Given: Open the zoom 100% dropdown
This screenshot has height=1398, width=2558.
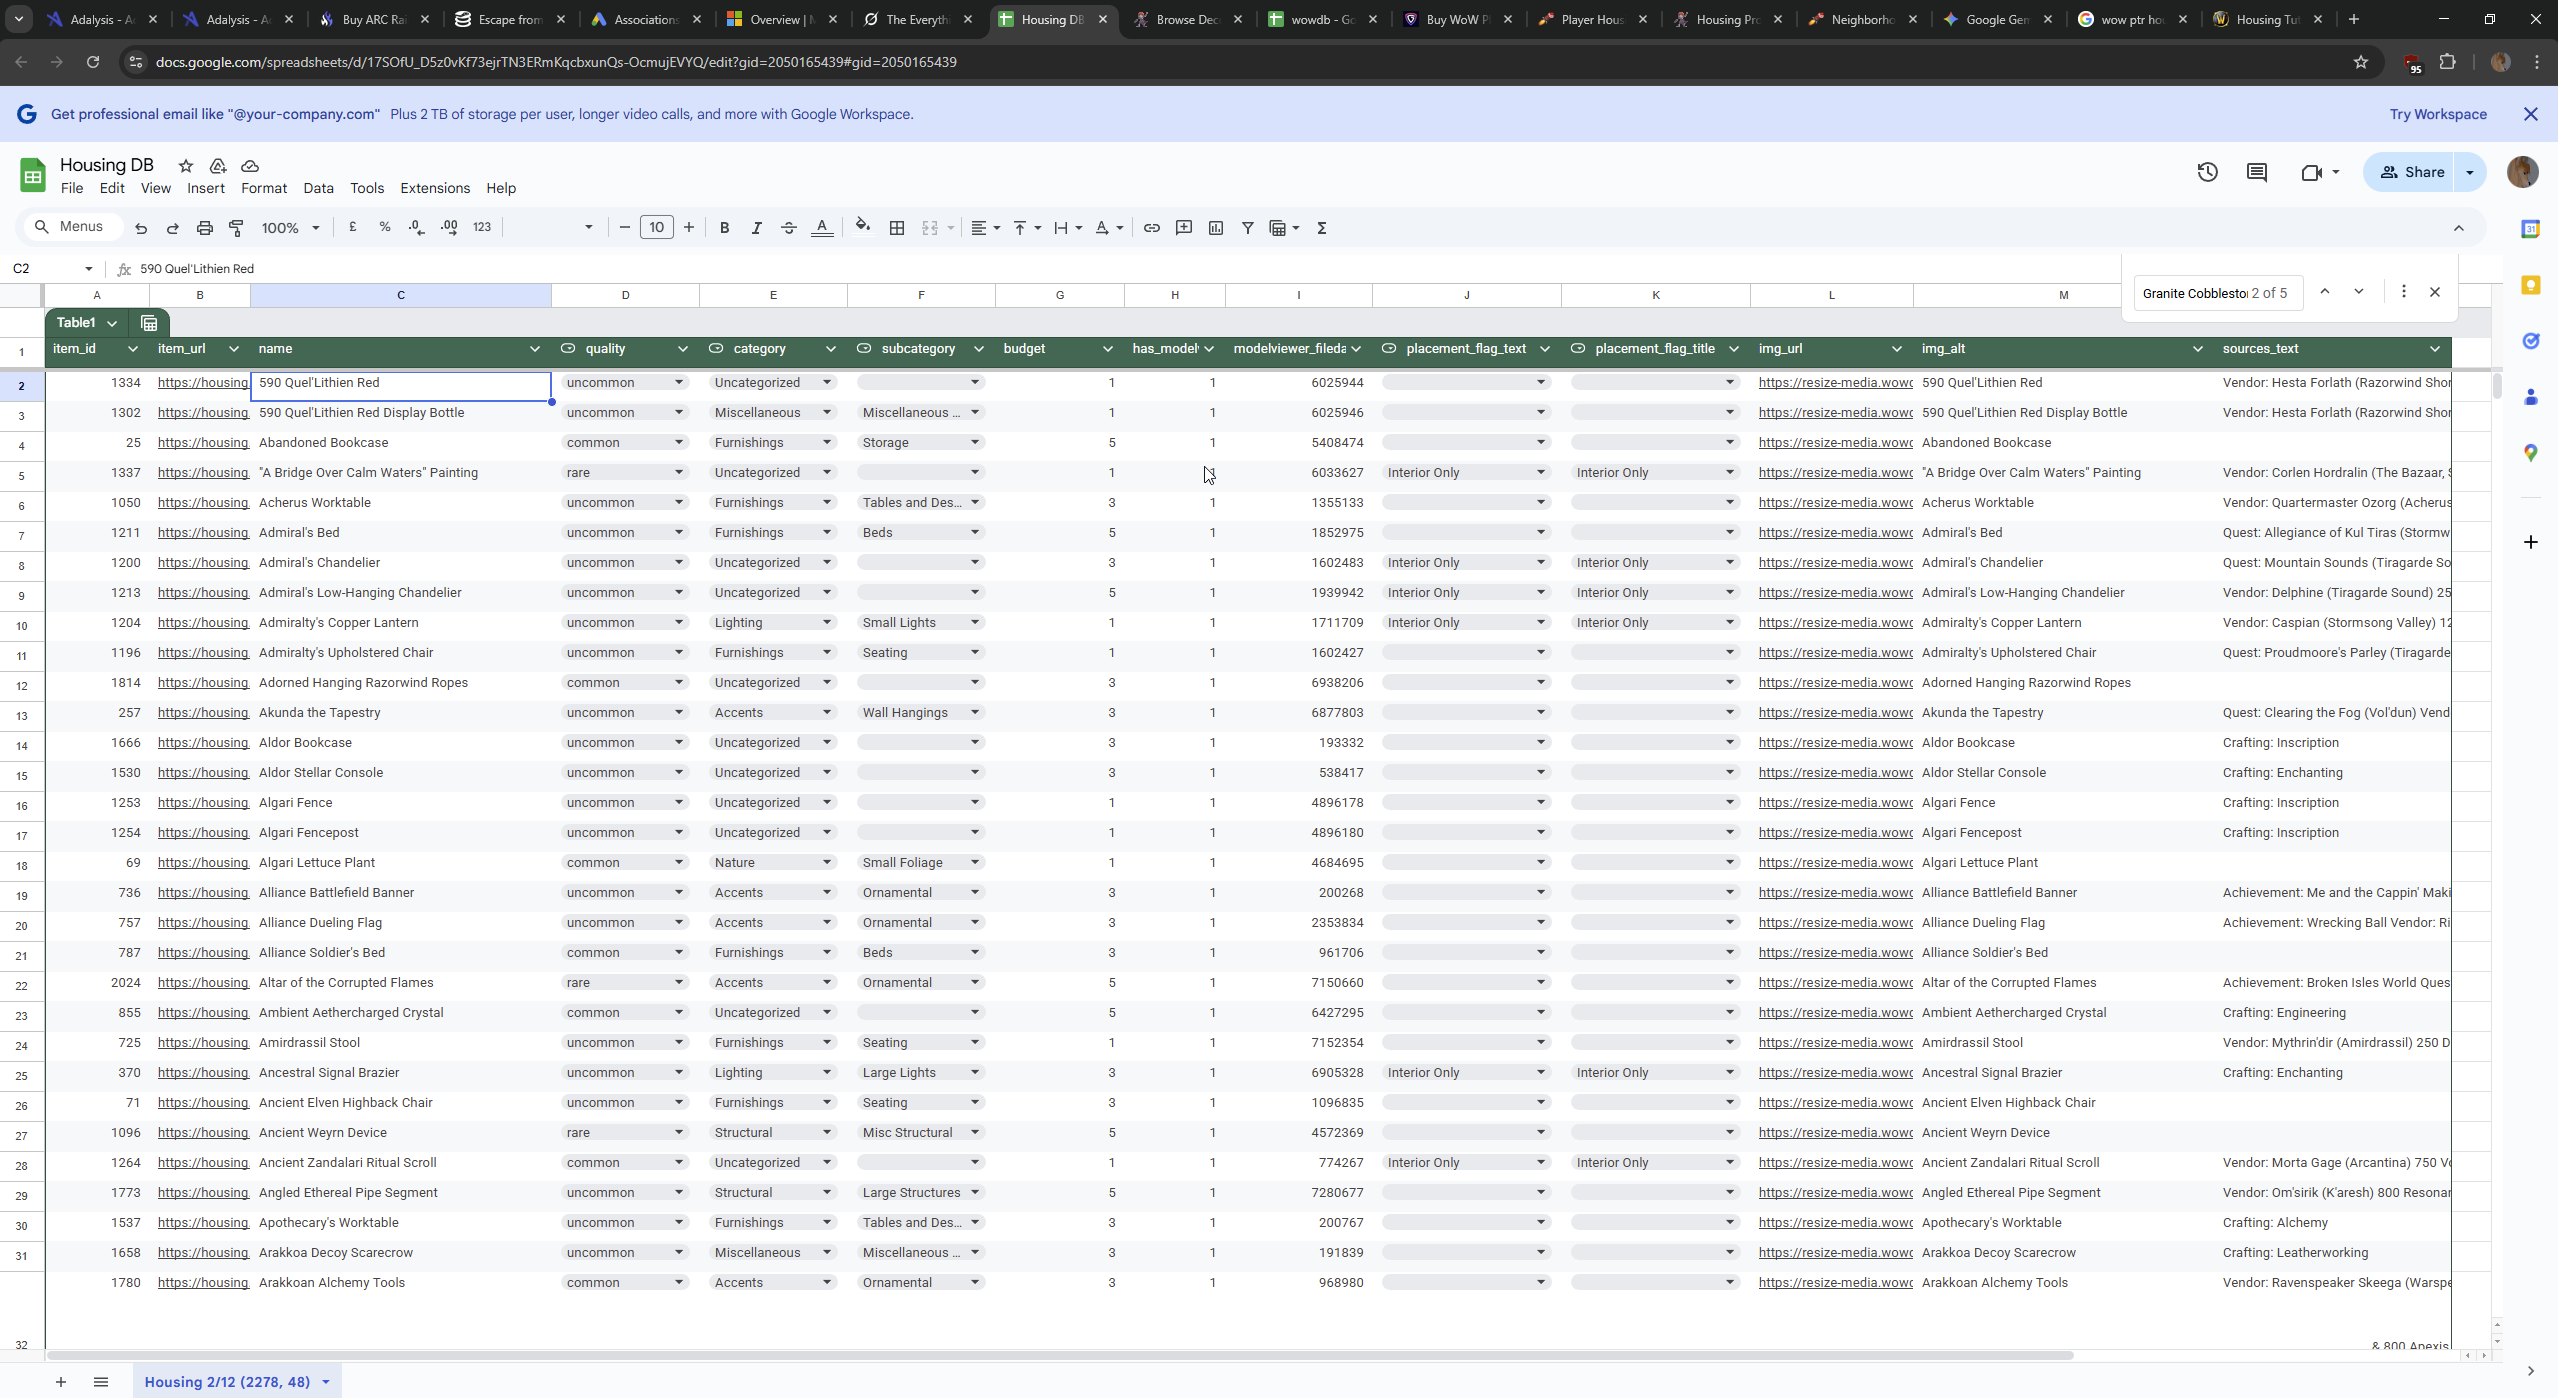Looking at the screenshot, I should click(290, 228).
